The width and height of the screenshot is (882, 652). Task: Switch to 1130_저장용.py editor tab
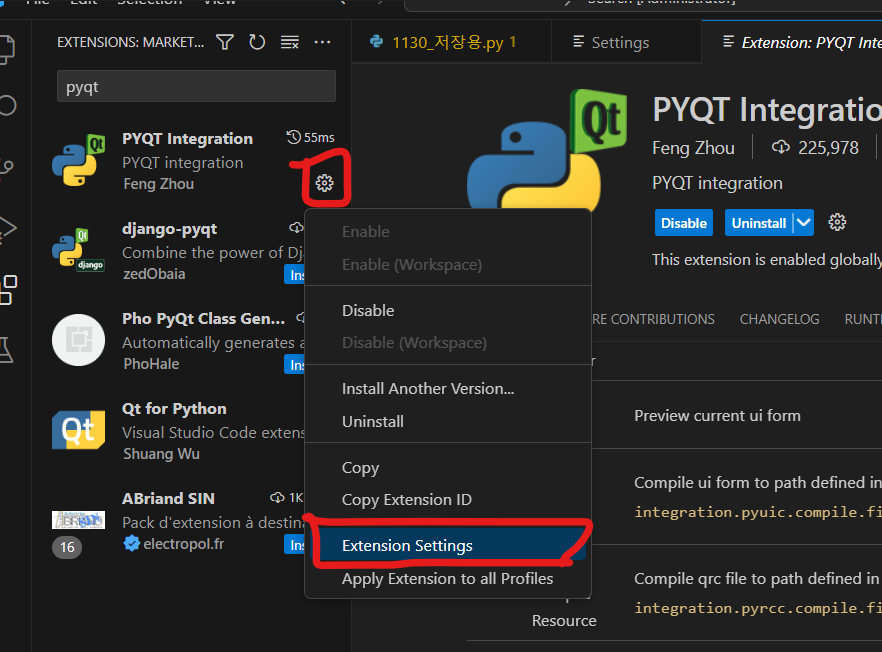tap(451, 42)
